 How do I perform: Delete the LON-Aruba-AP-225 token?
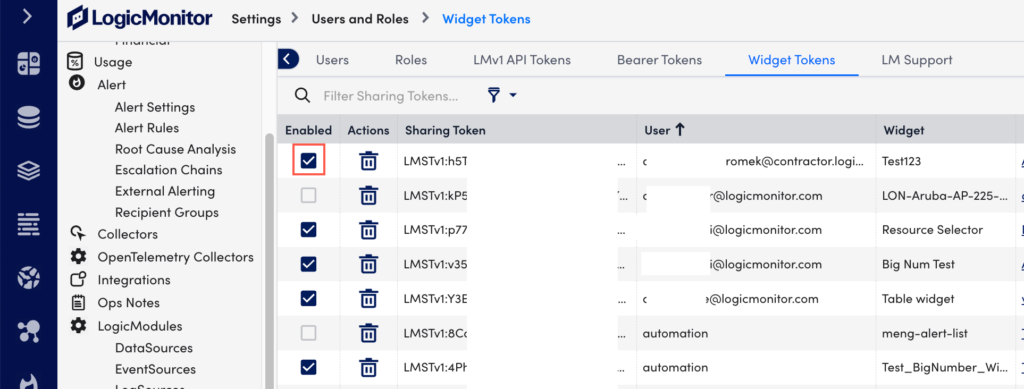click(369, 195)
